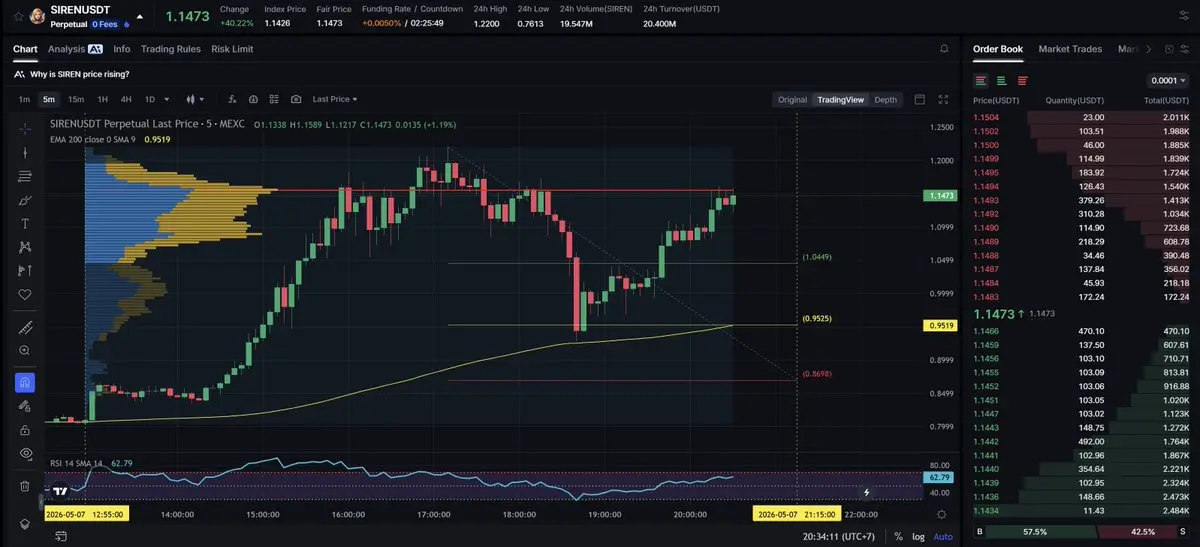This screenshot has height=547, width=1200.
Task: Select the crosshair cursor tool
Action: [25, 129]
